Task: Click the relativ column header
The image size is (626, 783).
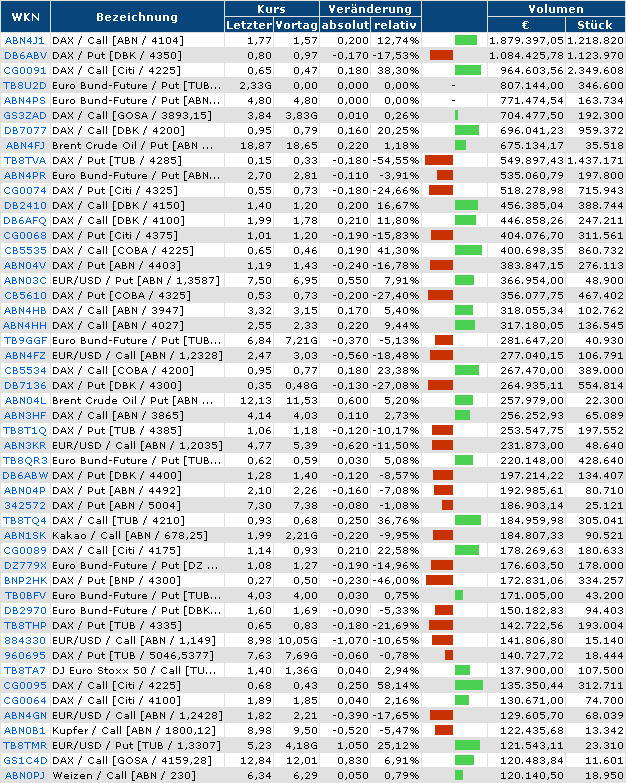Action: coord(395,25)
